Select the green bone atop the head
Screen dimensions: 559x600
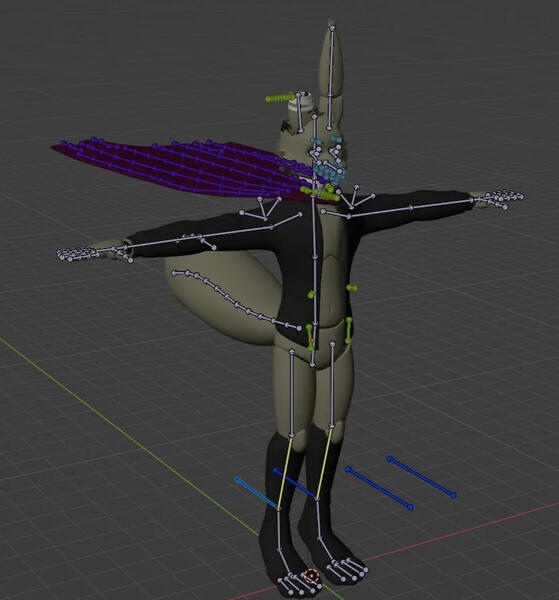tap(280, 98)
